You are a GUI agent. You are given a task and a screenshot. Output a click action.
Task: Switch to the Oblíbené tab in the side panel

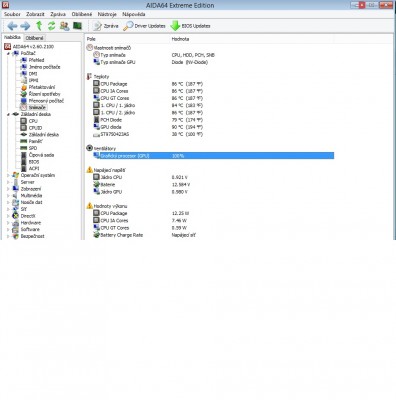(35, 38)
